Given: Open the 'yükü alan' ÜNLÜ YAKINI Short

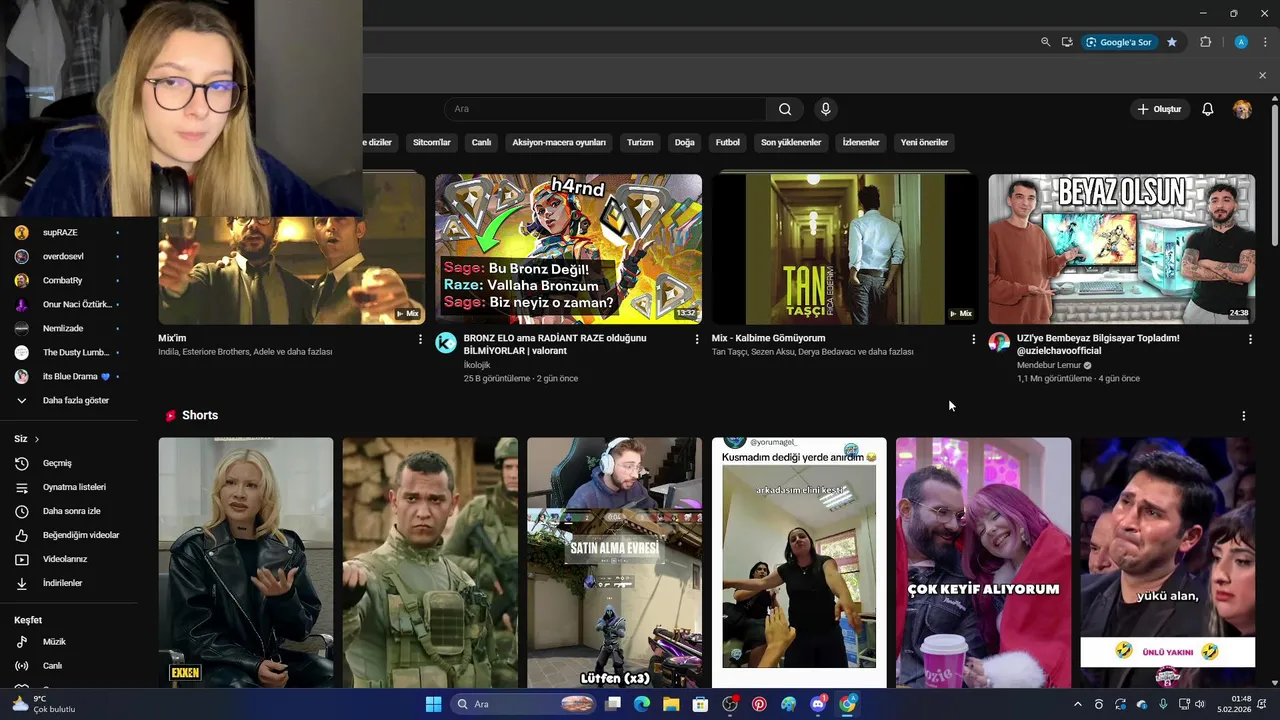Looking at the screenshot, I should [1168, 562].
